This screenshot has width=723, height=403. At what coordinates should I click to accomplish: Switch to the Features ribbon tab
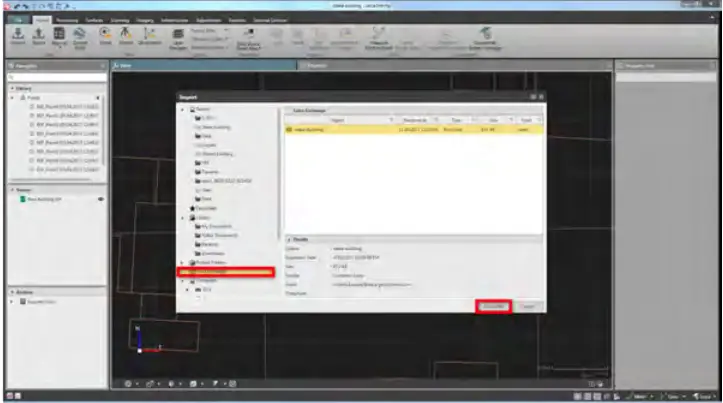[x=237, y=20]
